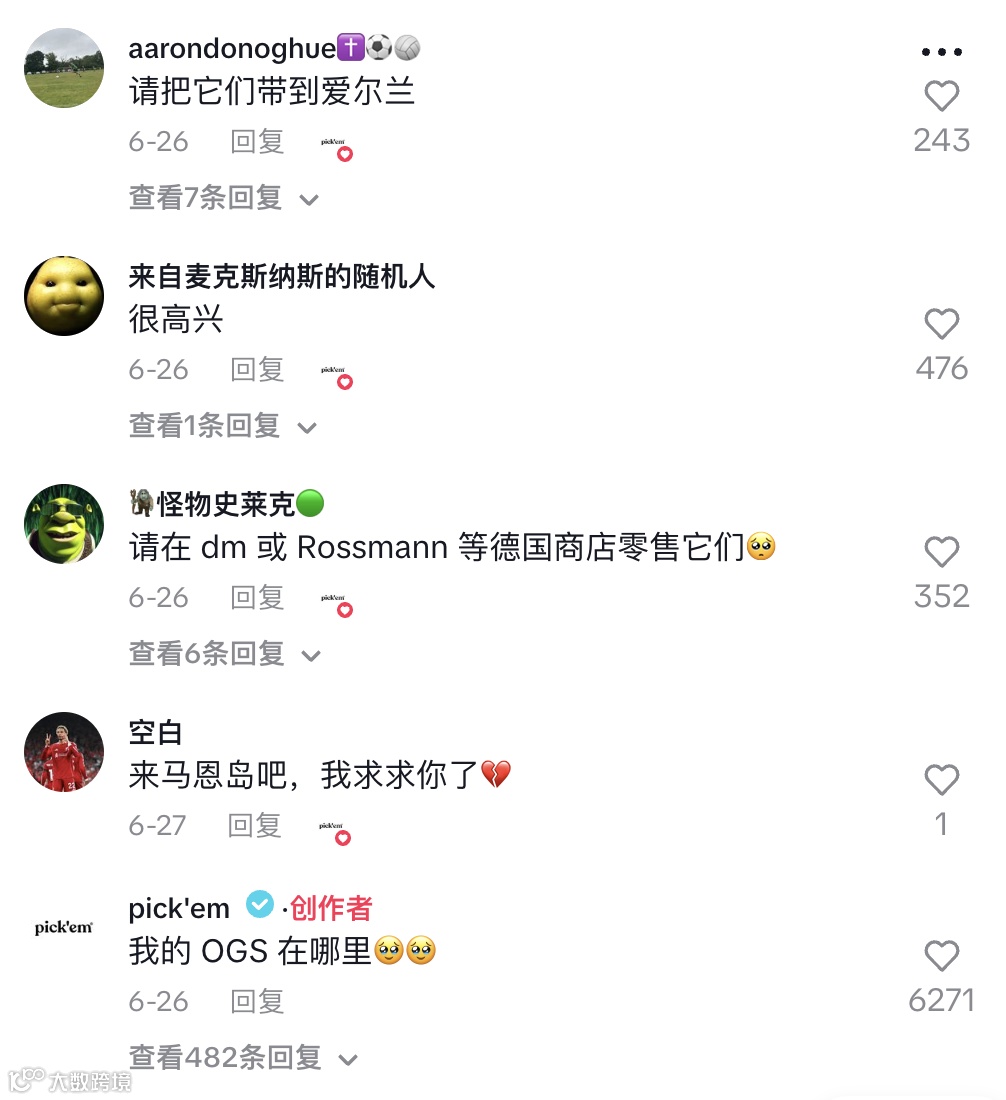Expand 查看6条回复 replies

pos(224,654)
